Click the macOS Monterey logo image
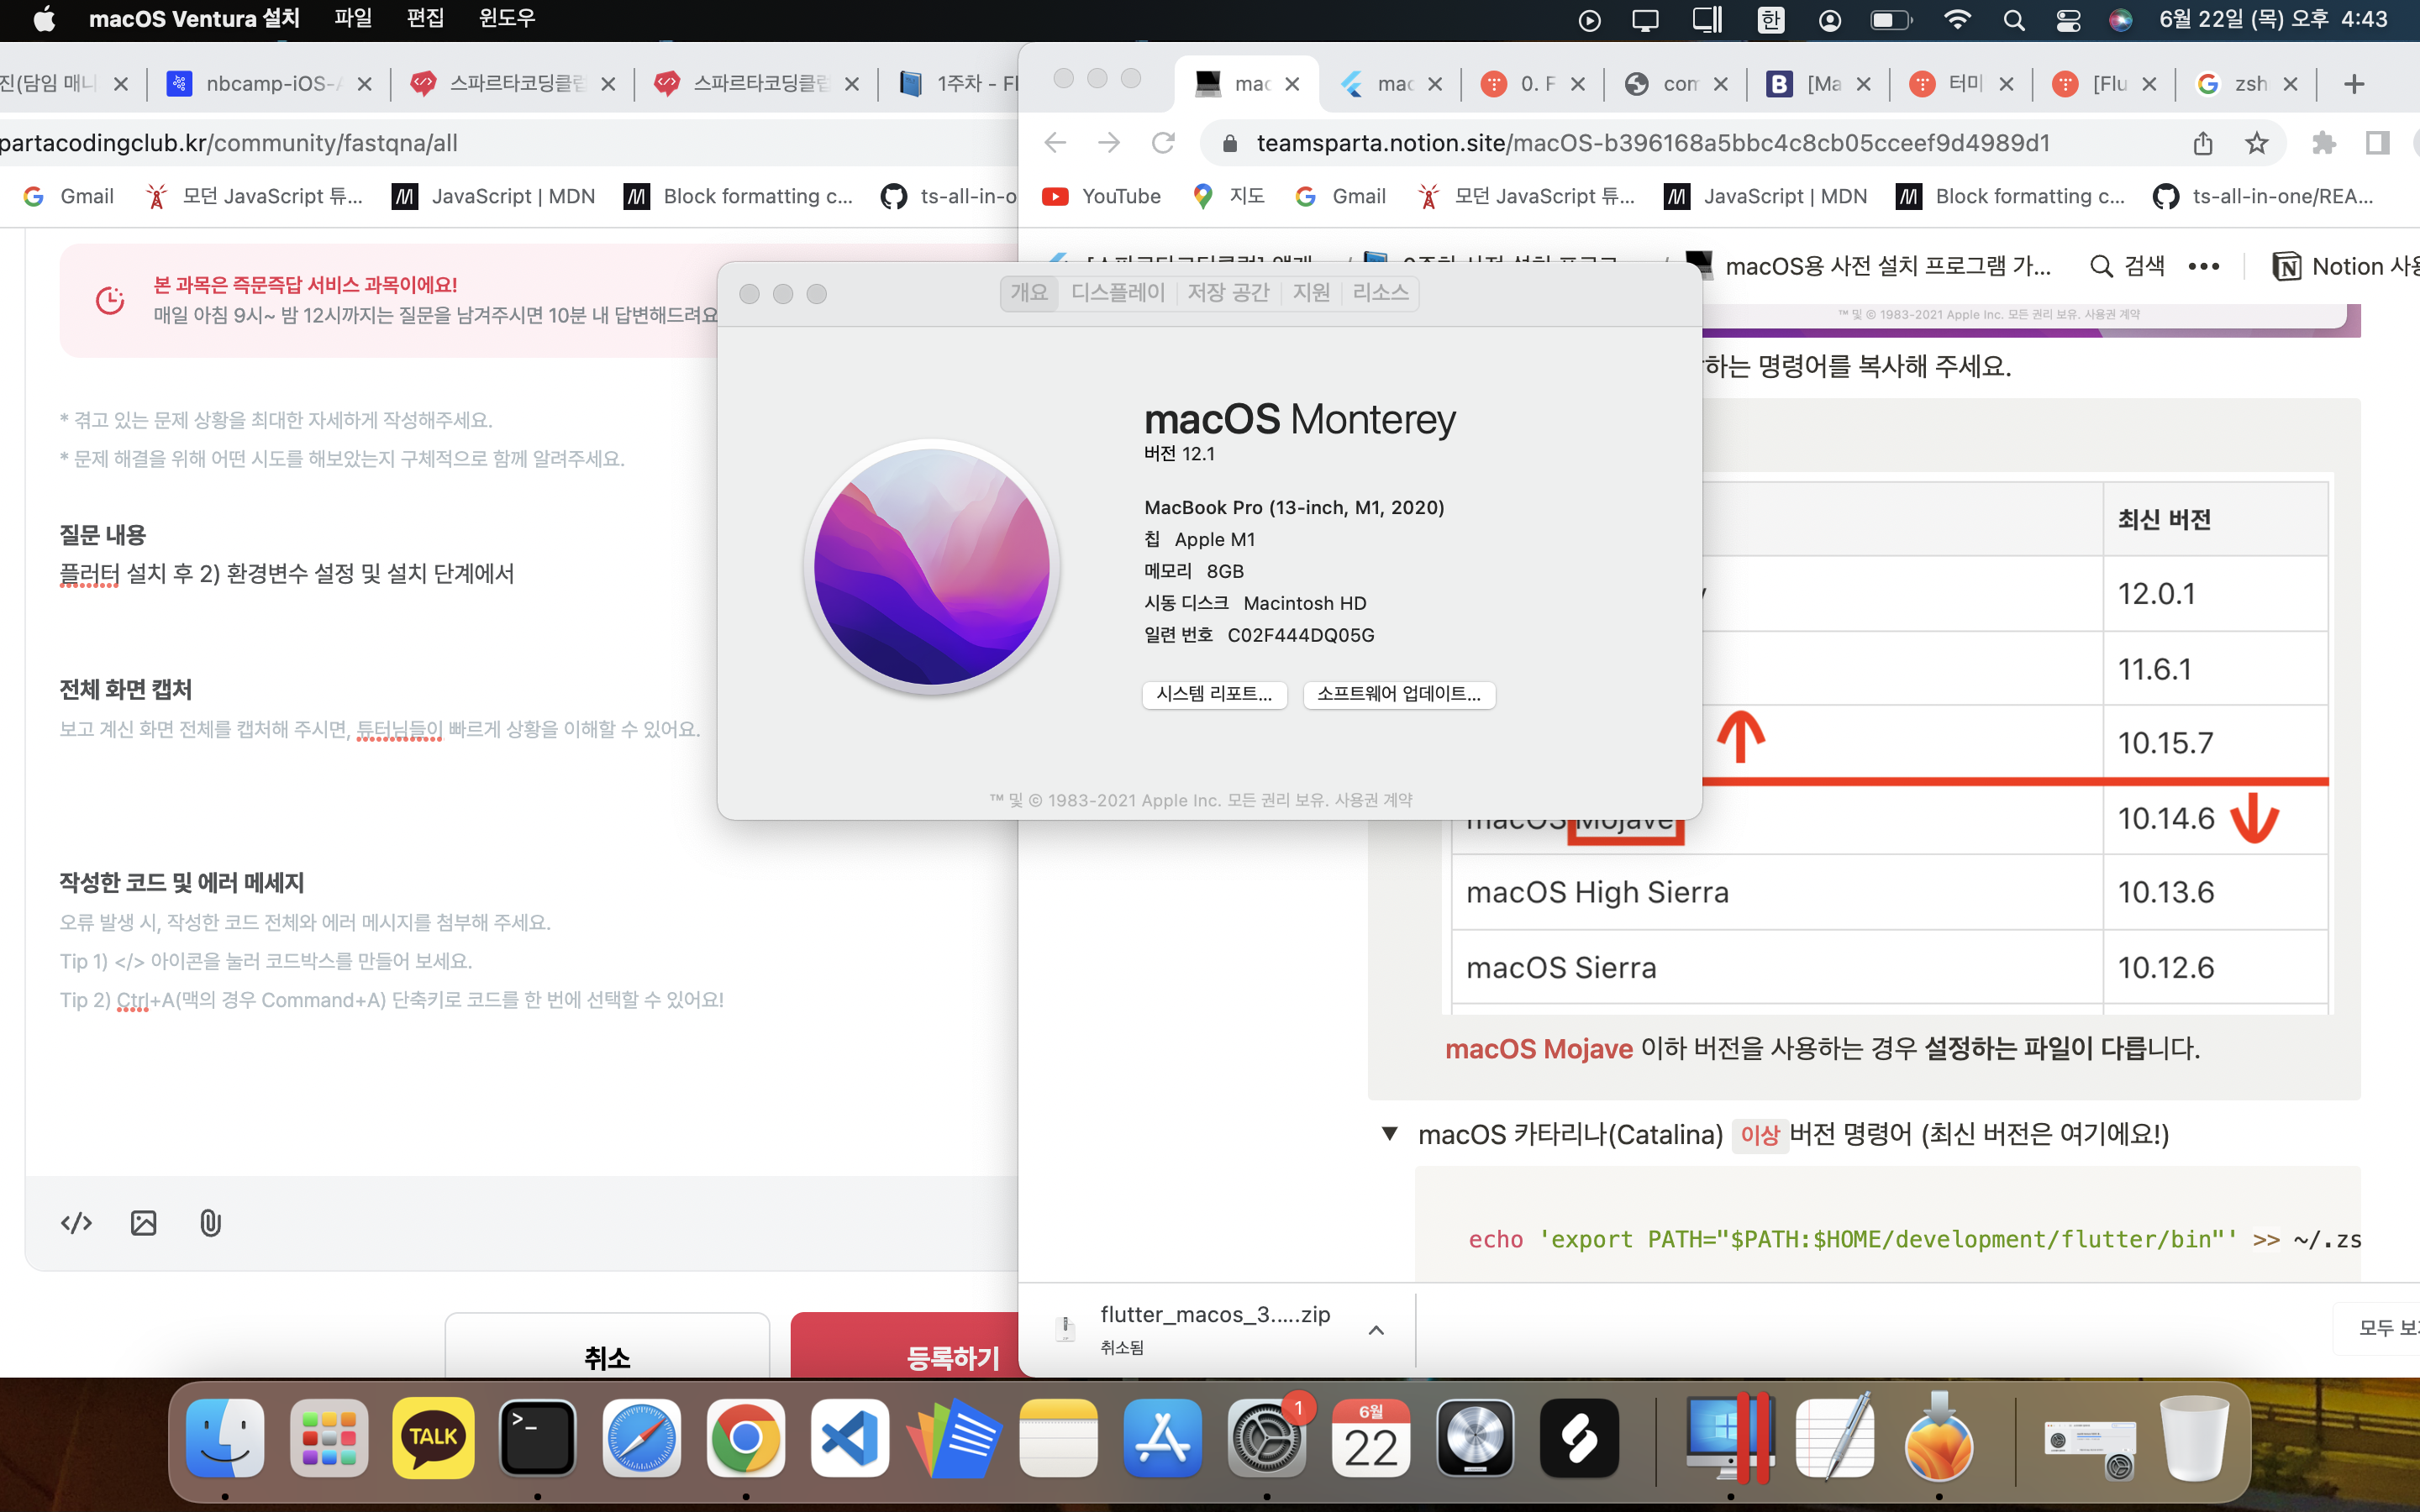 click(931, 566)
